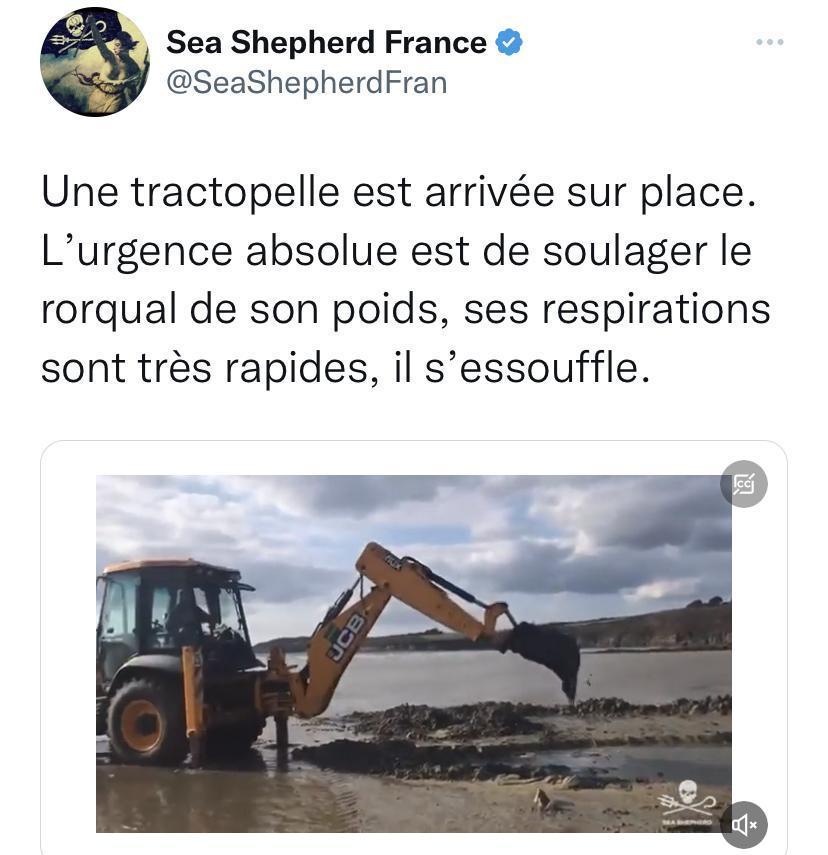Open Sea Shepherd France profile avatar
828x855 pixels.
click(95, 62)
